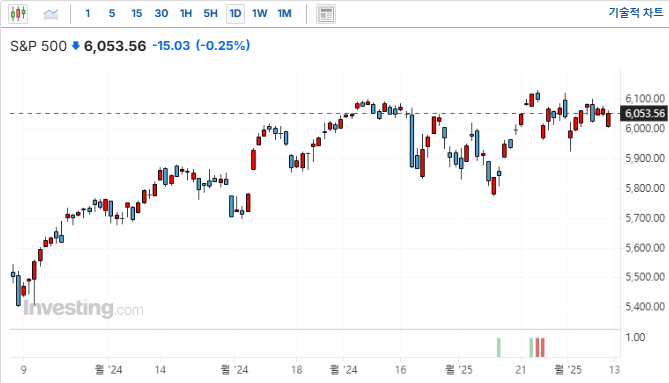The image size is (669, 383).
Task: Click the price 6,053.56 in header
Action: click(115, 46)
